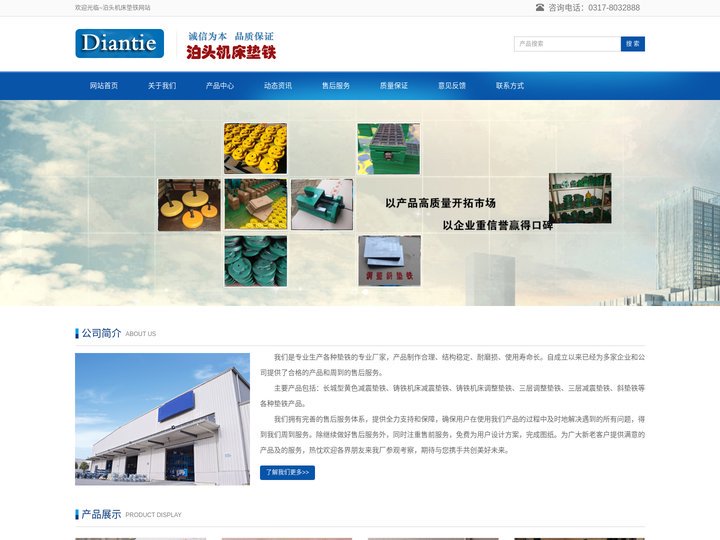Open the 关于我们 menu item
The width and height of the screenshot is (720, 540).
point(162,86)
